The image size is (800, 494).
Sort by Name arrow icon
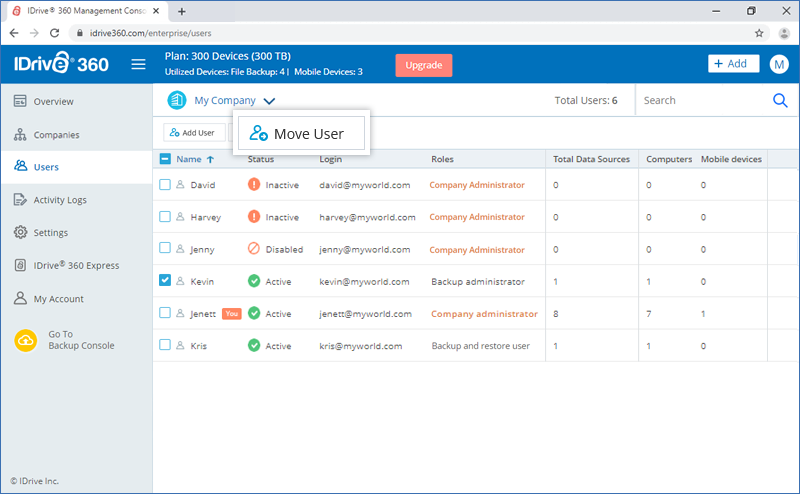click(x=210, y=159)
